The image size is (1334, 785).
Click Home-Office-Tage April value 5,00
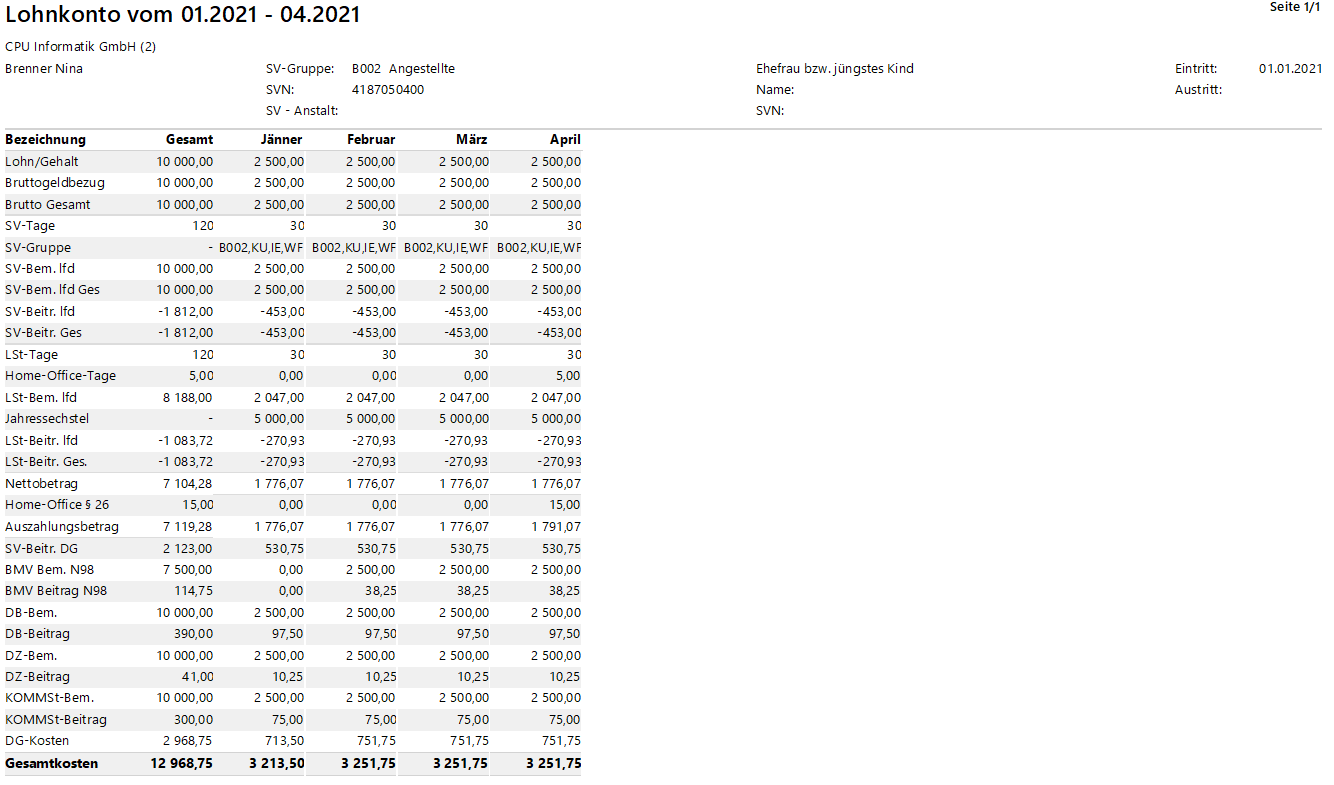coord(569,376)
